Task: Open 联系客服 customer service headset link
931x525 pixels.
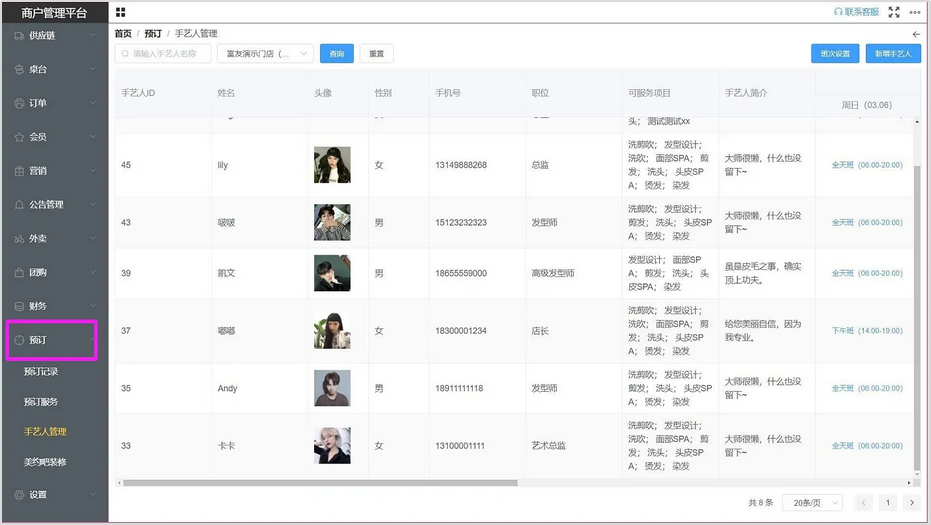Action: [x=856, y=12]
